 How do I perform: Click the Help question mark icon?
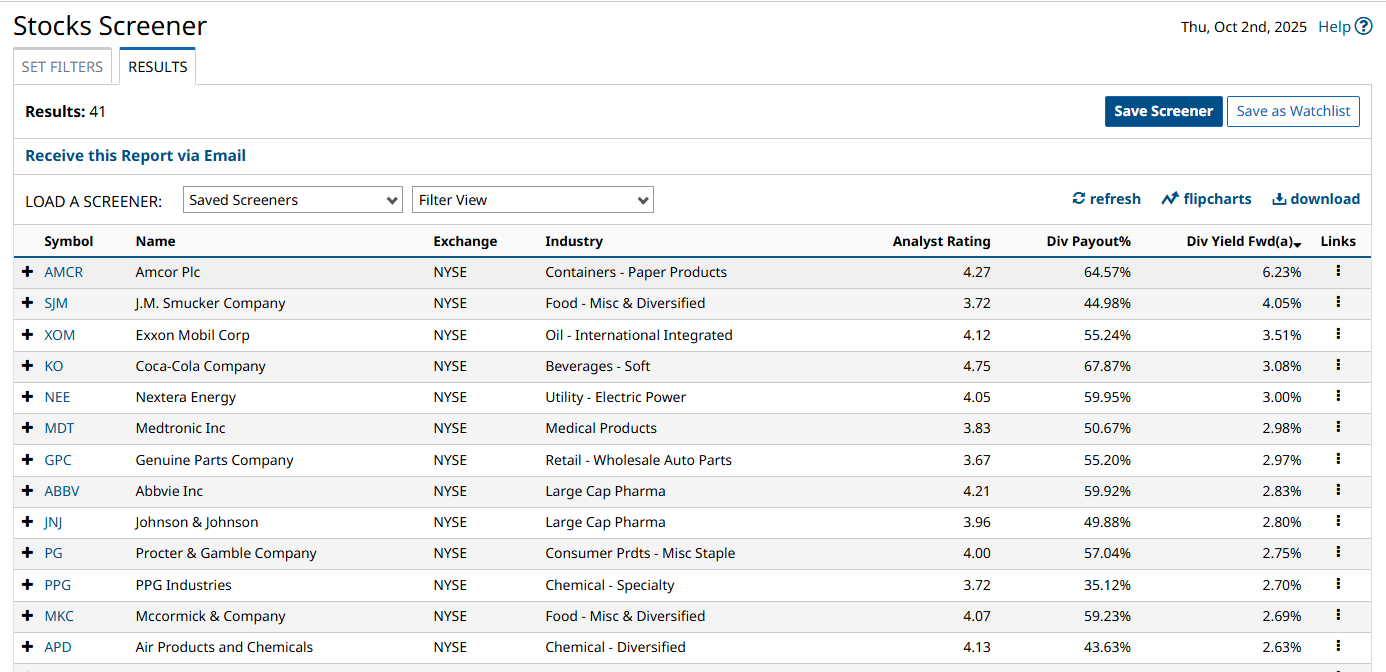(1363, 27)
